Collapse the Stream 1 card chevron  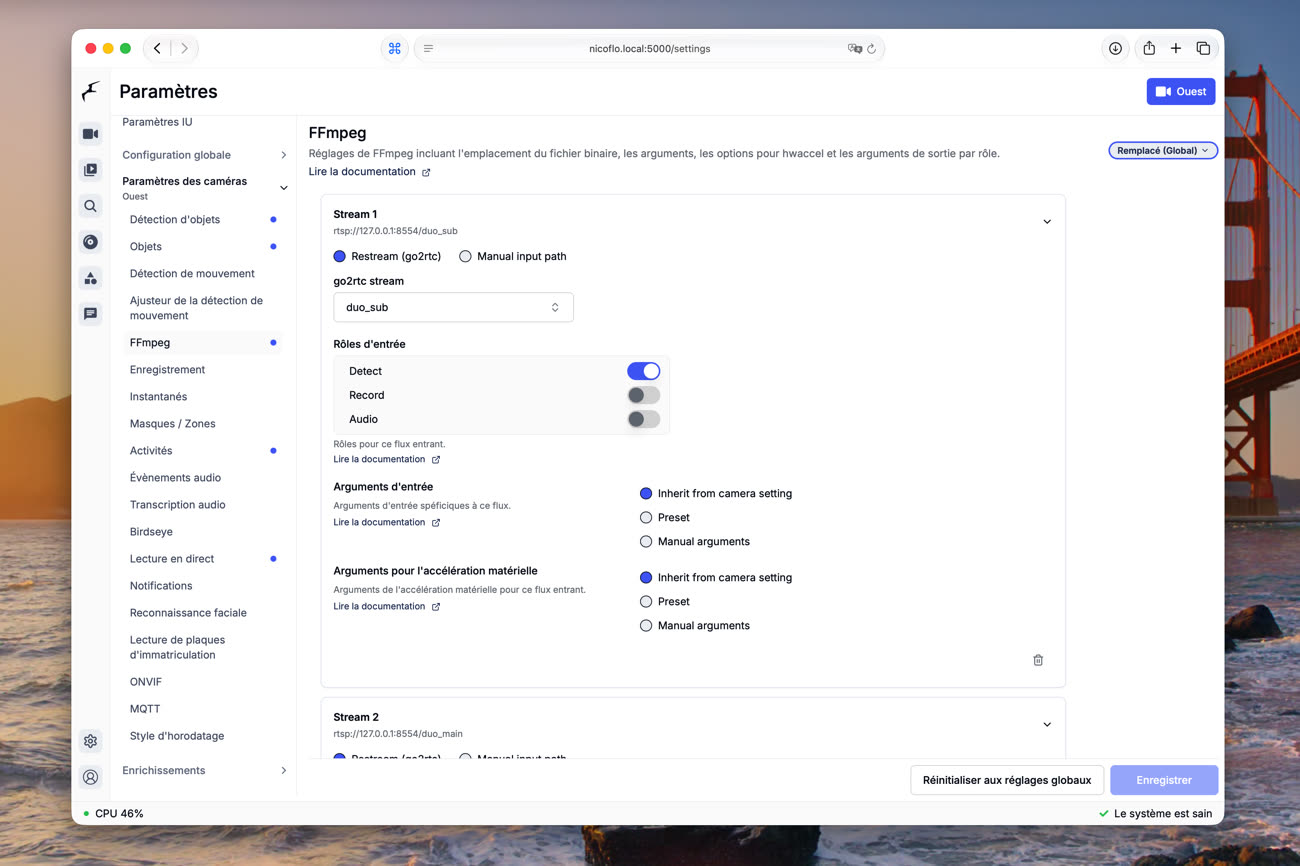pyautogui.click(x=1047, y=222)
